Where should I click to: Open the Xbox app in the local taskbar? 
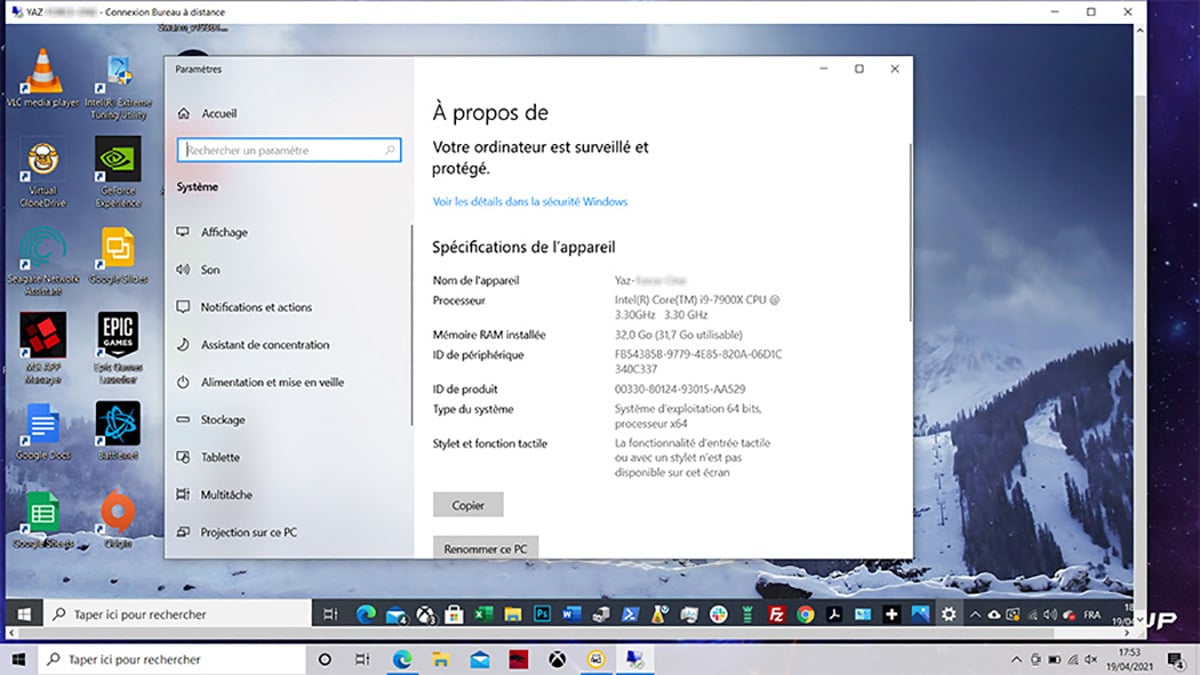[x=556, y=660]
